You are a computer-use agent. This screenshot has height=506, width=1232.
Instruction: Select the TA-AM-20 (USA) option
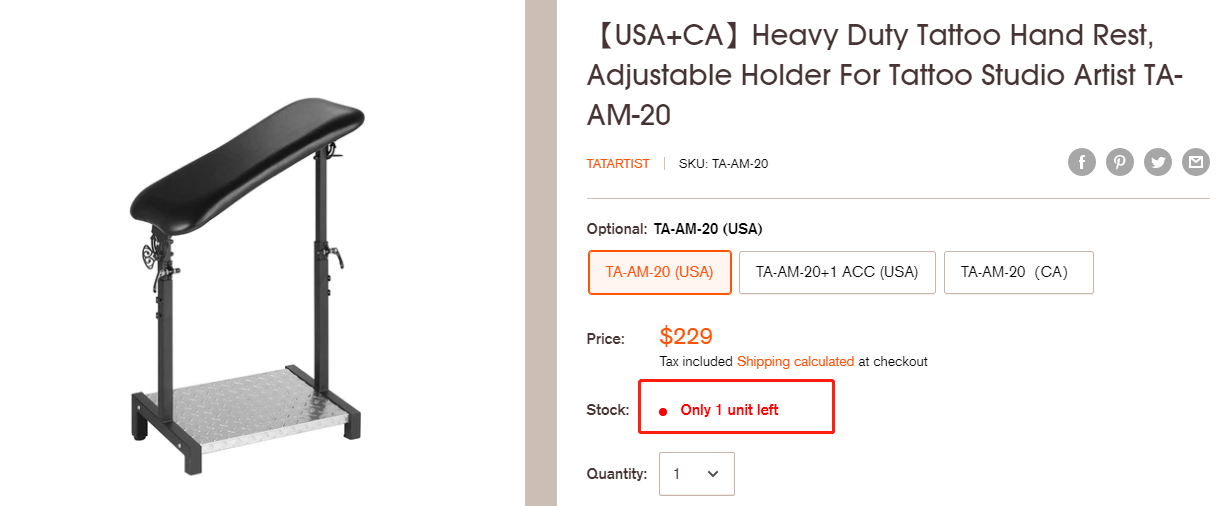click(660, 272)
